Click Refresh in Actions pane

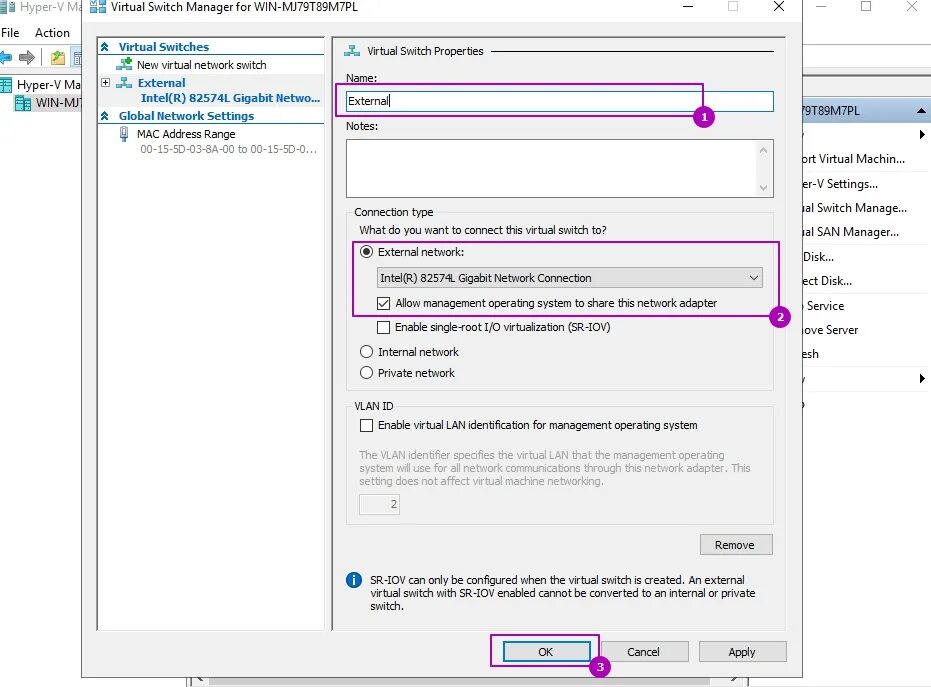point(811,354)
